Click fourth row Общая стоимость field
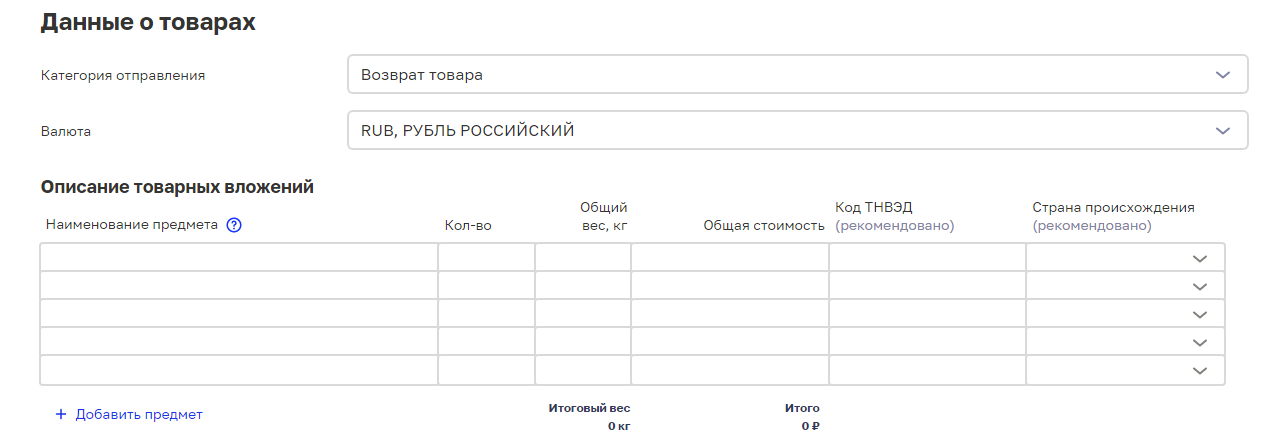 click(x=730, y=341)
